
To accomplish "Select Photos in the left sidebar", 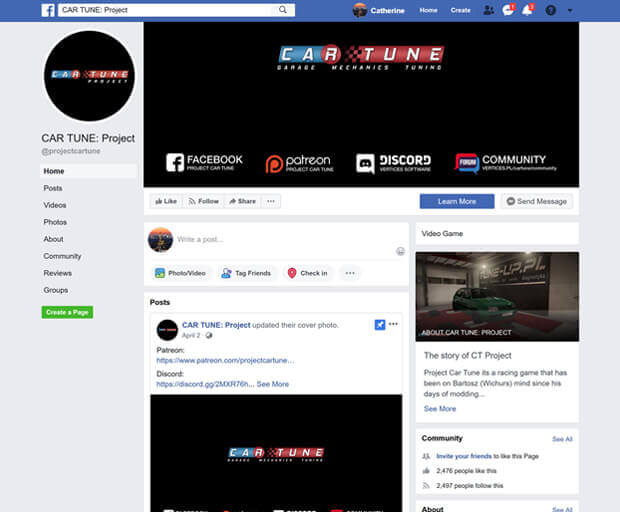I will click(55, 222).
